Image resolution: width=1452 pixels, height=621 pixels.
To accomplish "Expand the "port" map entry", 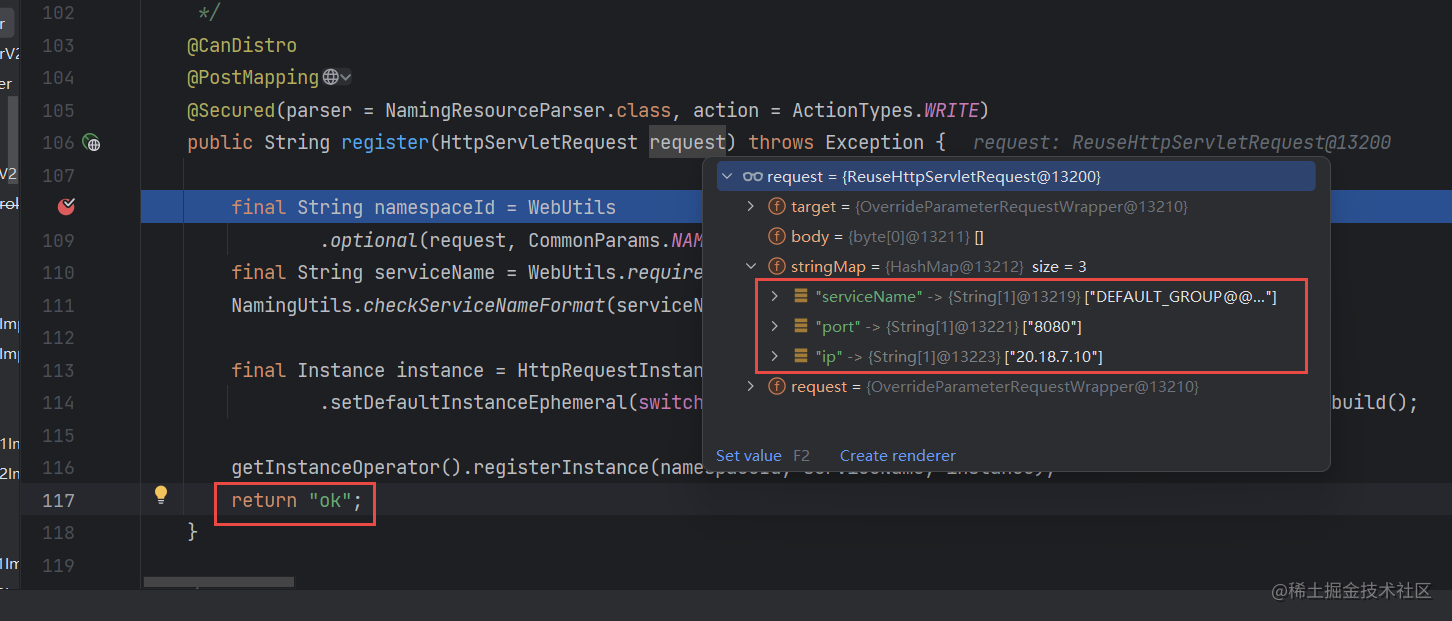I will (x=775, y=327).
